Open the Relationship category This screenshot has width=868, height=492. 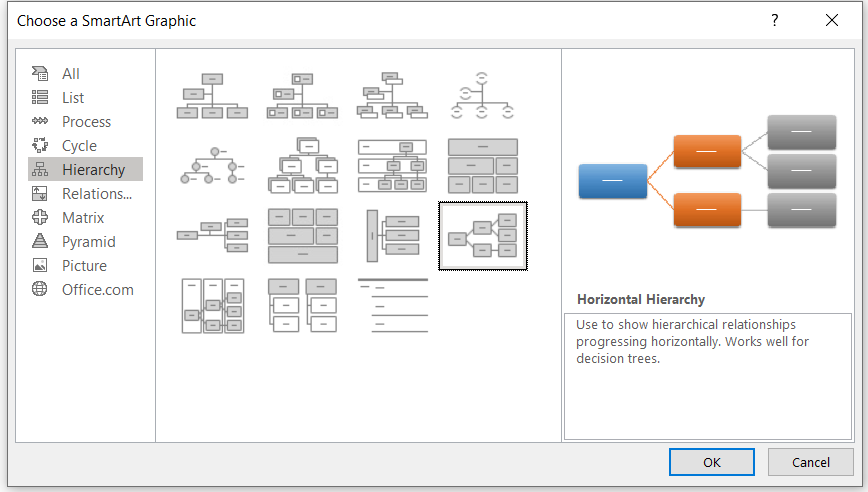[85, 194]
